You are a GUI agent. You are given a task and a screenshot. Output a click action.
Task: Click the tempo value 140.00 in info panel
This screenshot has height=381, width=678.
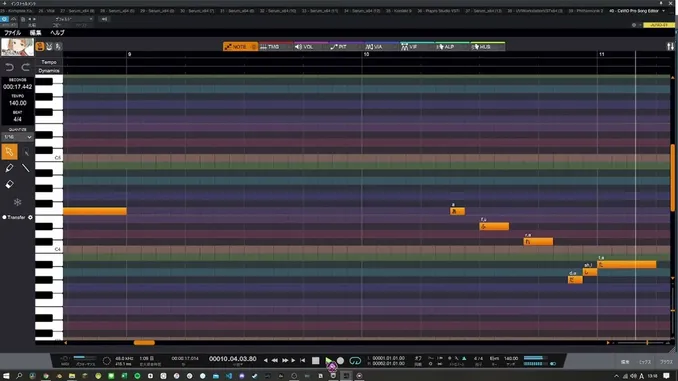pyautogui.click(x=17, y=103)
